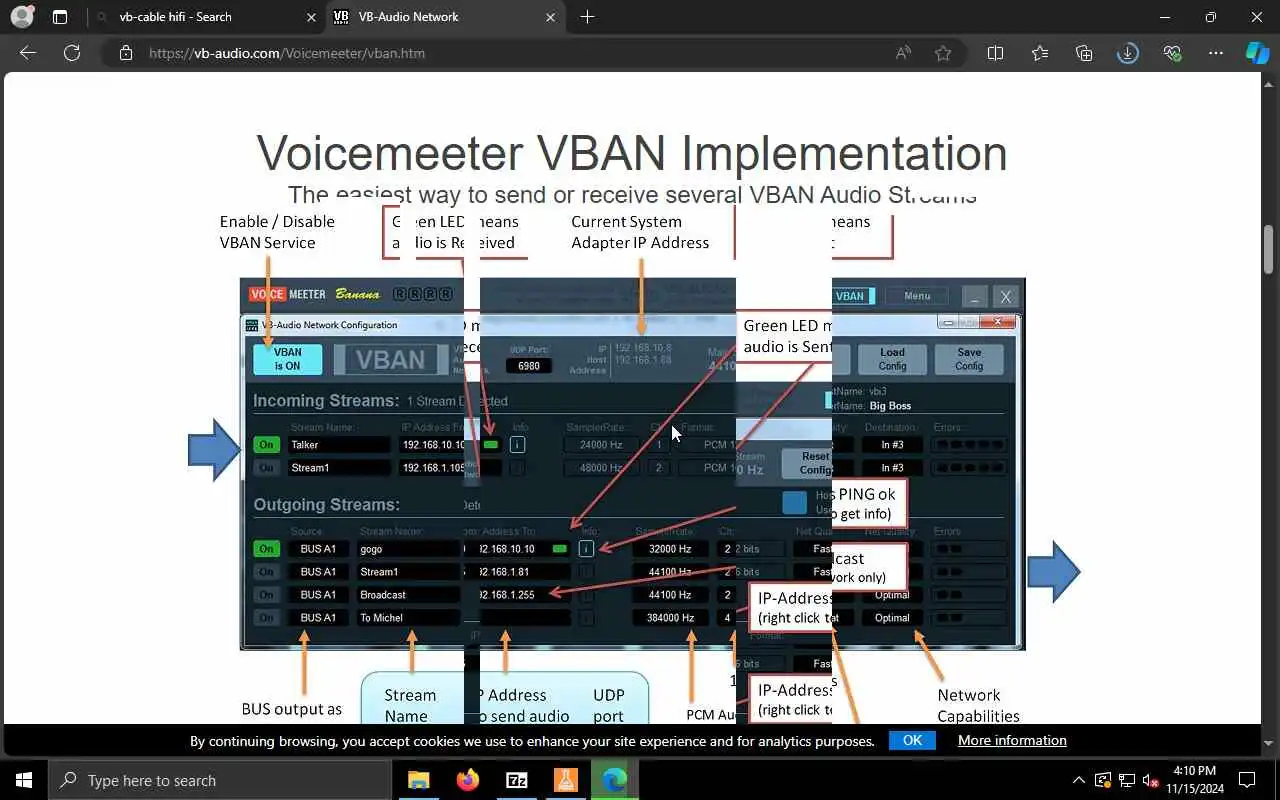This screenshot has width=1280, height=800.
Task: Select the heading "Voicemeeter VBAN Implementation"
Action: point(632,153)
